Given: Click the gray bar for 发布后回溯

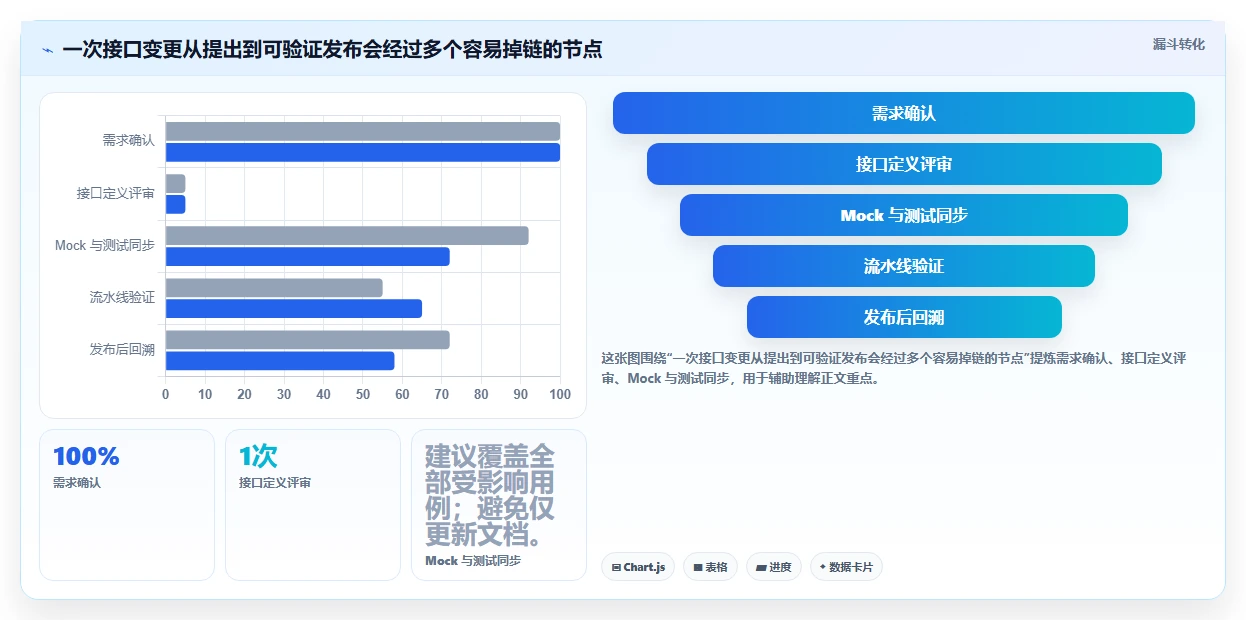Looking at the screenshot, I should pos(308,339).
